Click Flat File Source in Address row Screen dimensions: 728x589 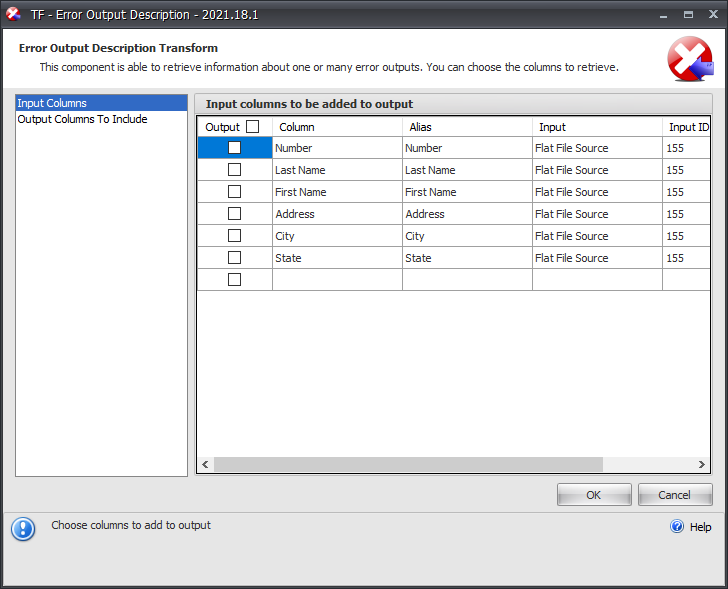point(597,214)
